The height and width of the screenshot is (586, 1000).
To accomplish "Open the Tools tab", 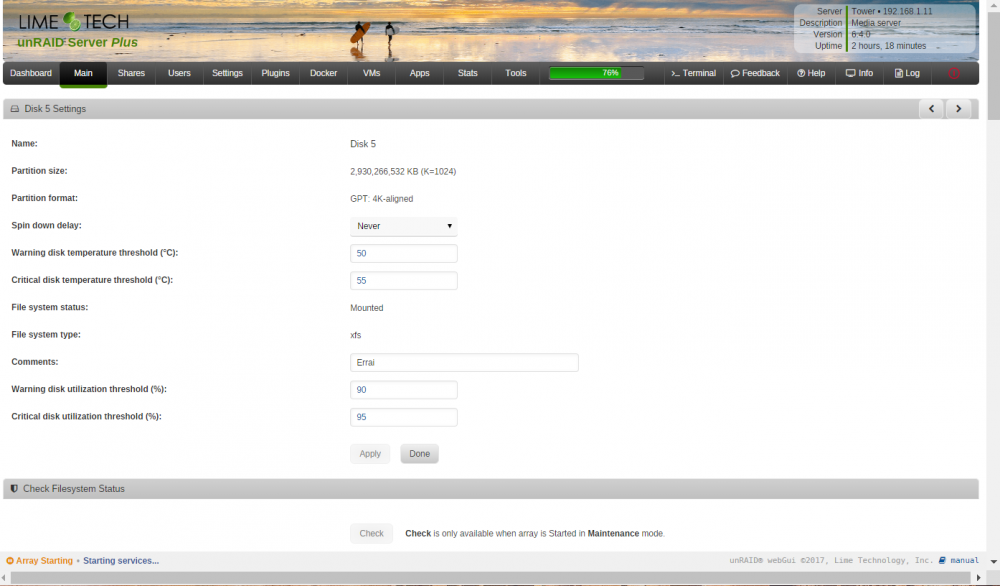I will 516,73.
